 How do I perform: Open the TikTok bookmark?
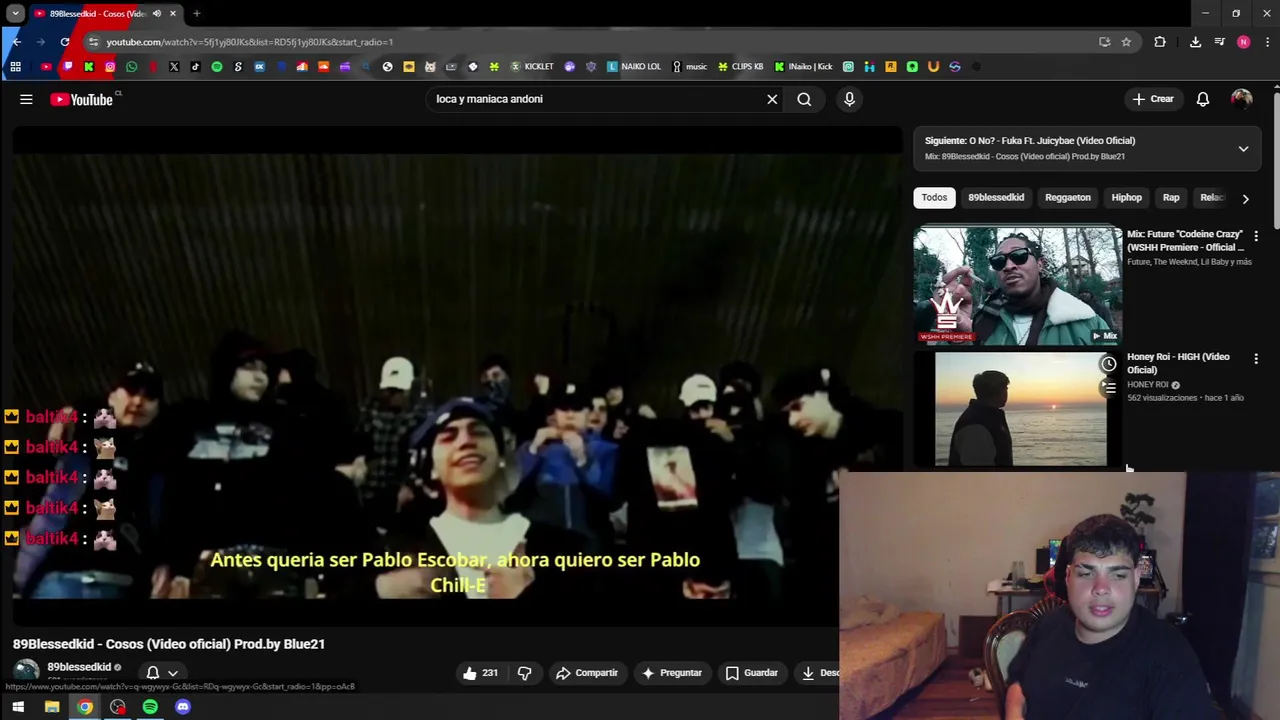[195, 67]
